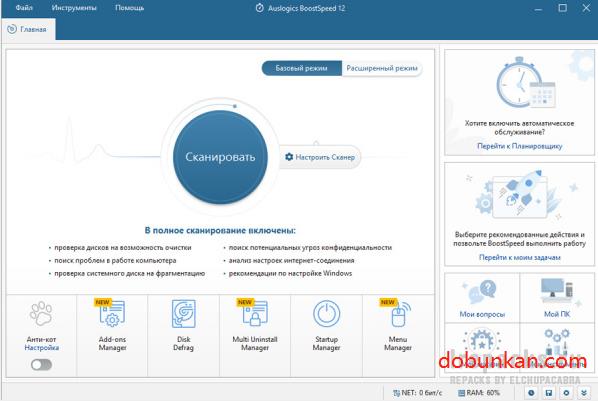Open Мои вопросы tile
The height and width of the screenshot is (401, 598).
point(482,298)
